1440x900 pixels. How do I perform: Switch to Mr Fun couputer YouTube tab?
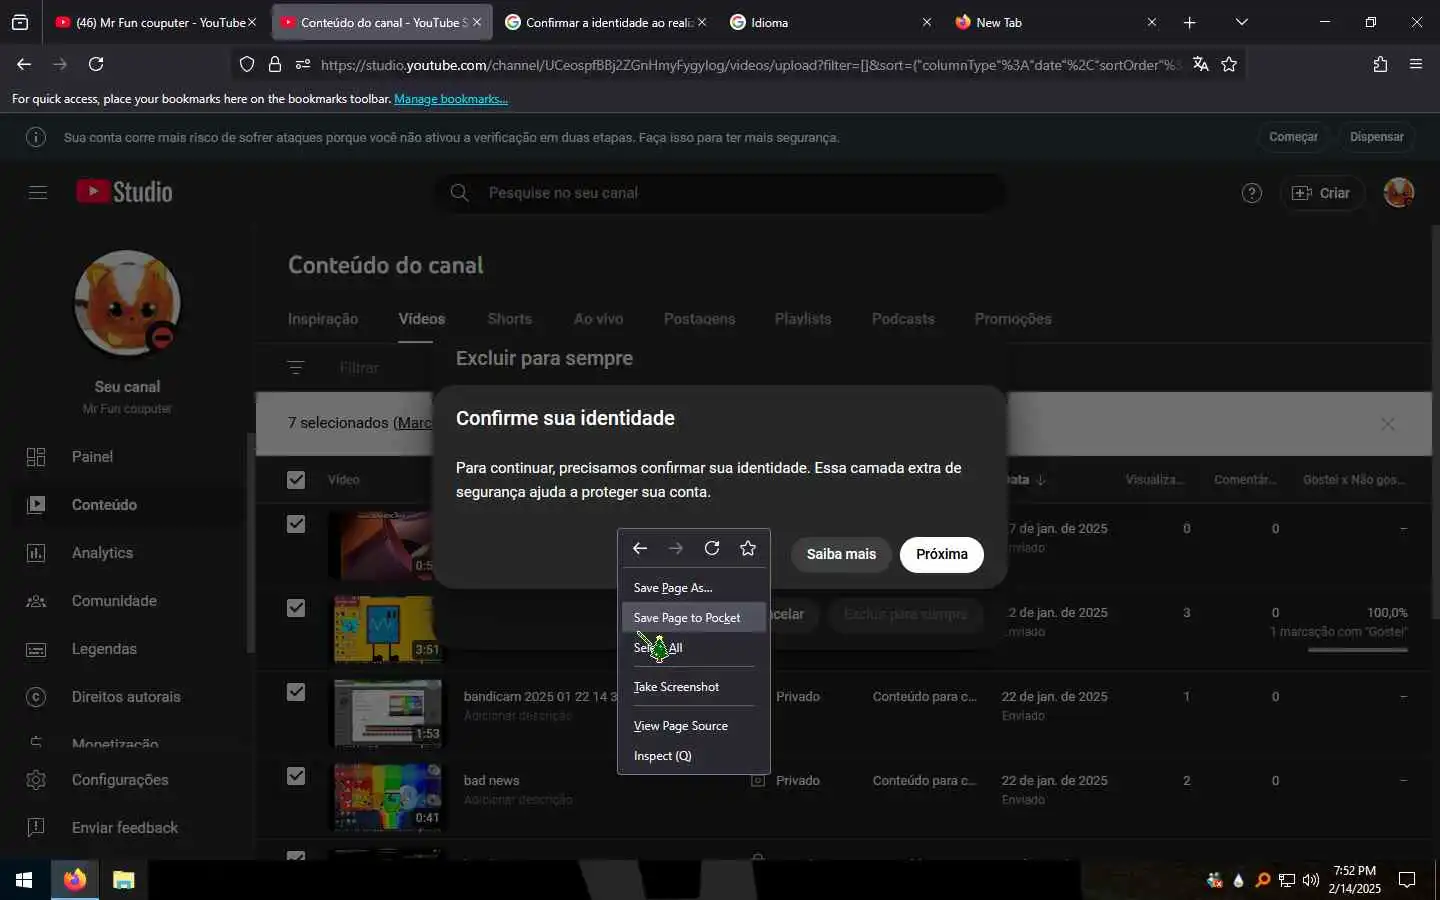pyautogui.click(x=156, y=22)
